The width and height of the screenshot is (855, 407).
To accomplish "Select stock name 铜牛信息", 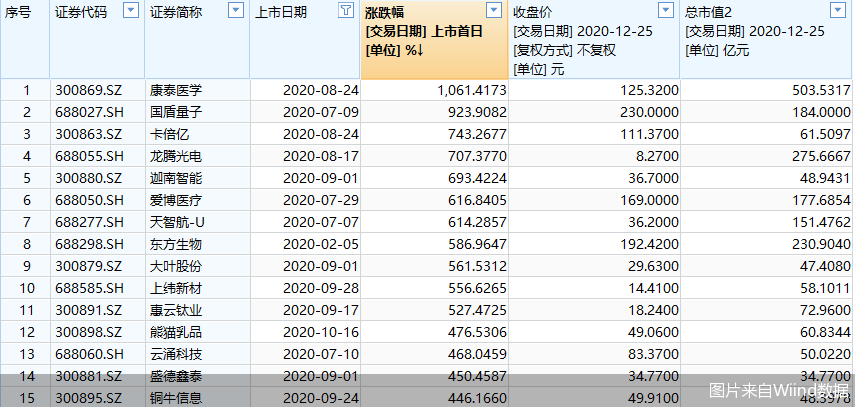I will [x=176, y=398].
